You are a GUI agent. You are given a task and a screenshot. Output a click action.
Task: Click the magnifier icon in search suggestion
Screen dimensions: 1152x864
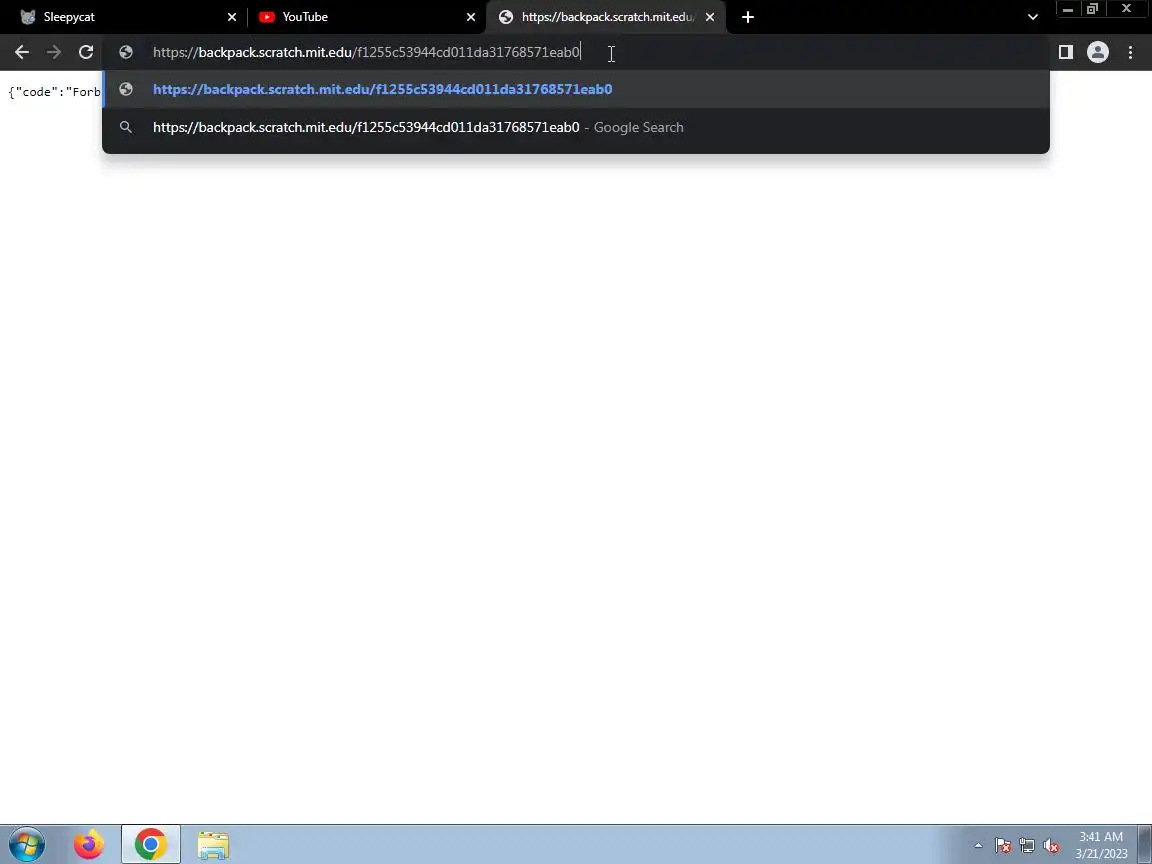click(126, 127)
